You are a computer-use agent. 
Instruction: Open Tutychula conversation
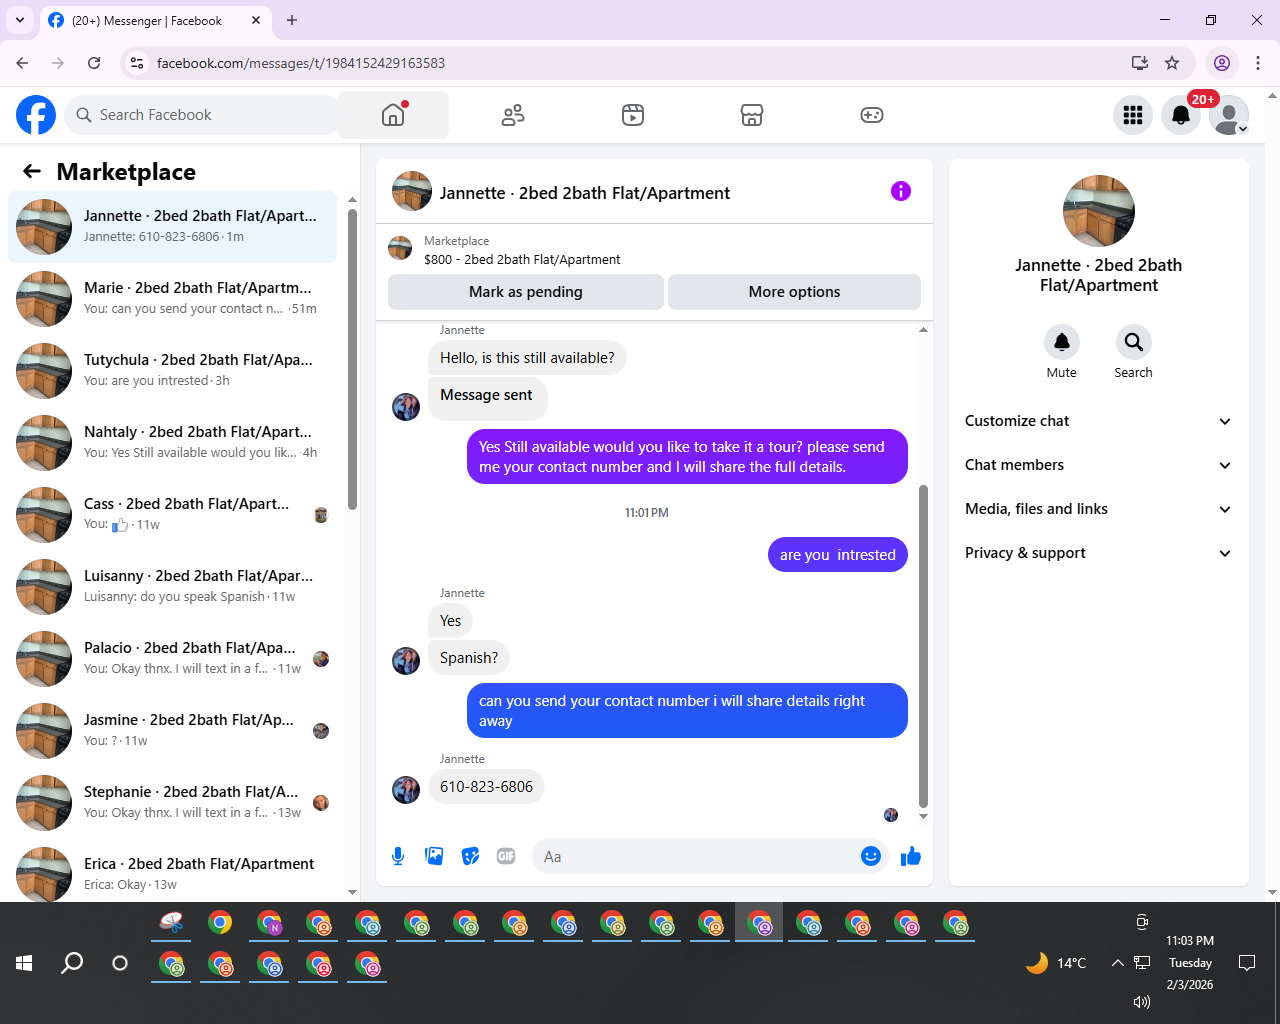click(172, 371)
